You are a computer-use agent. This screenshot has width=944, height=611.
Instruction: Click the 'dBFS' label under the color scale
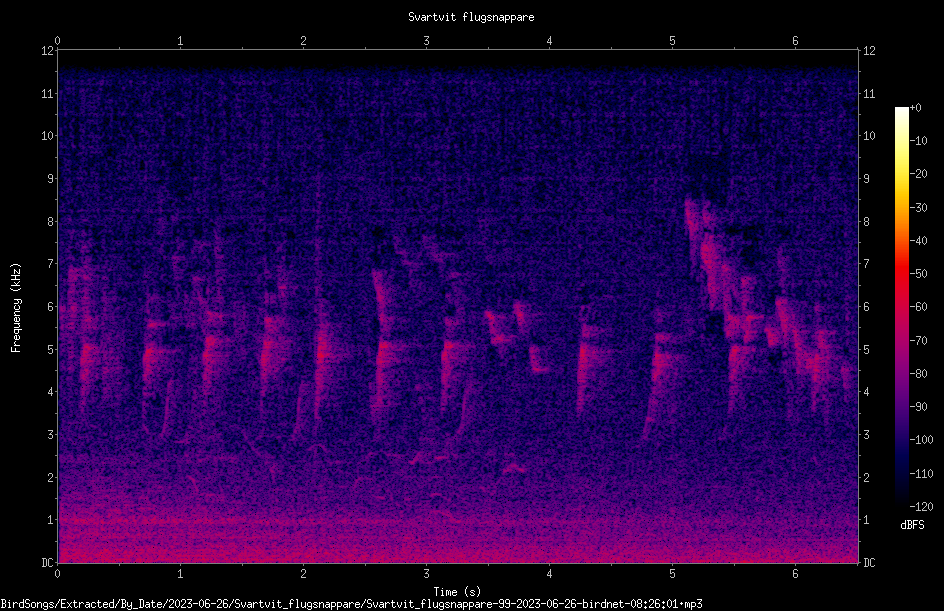(912, 525)
